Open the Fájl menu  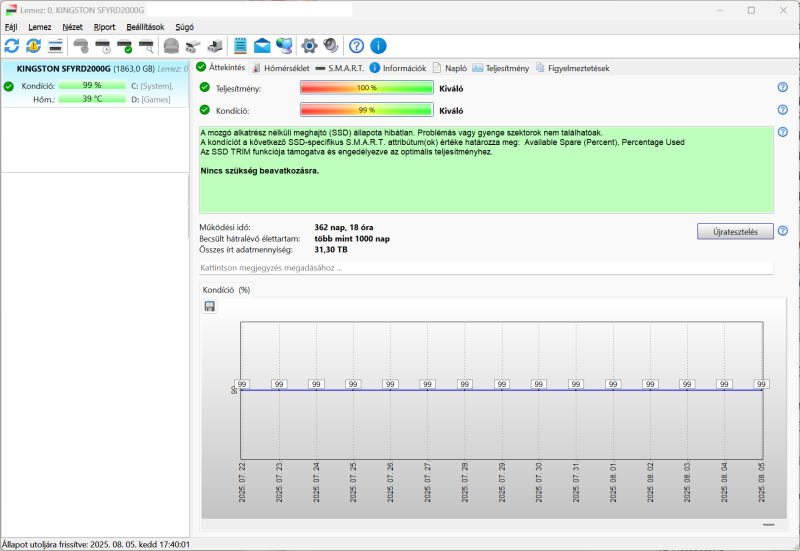(11, 27)
